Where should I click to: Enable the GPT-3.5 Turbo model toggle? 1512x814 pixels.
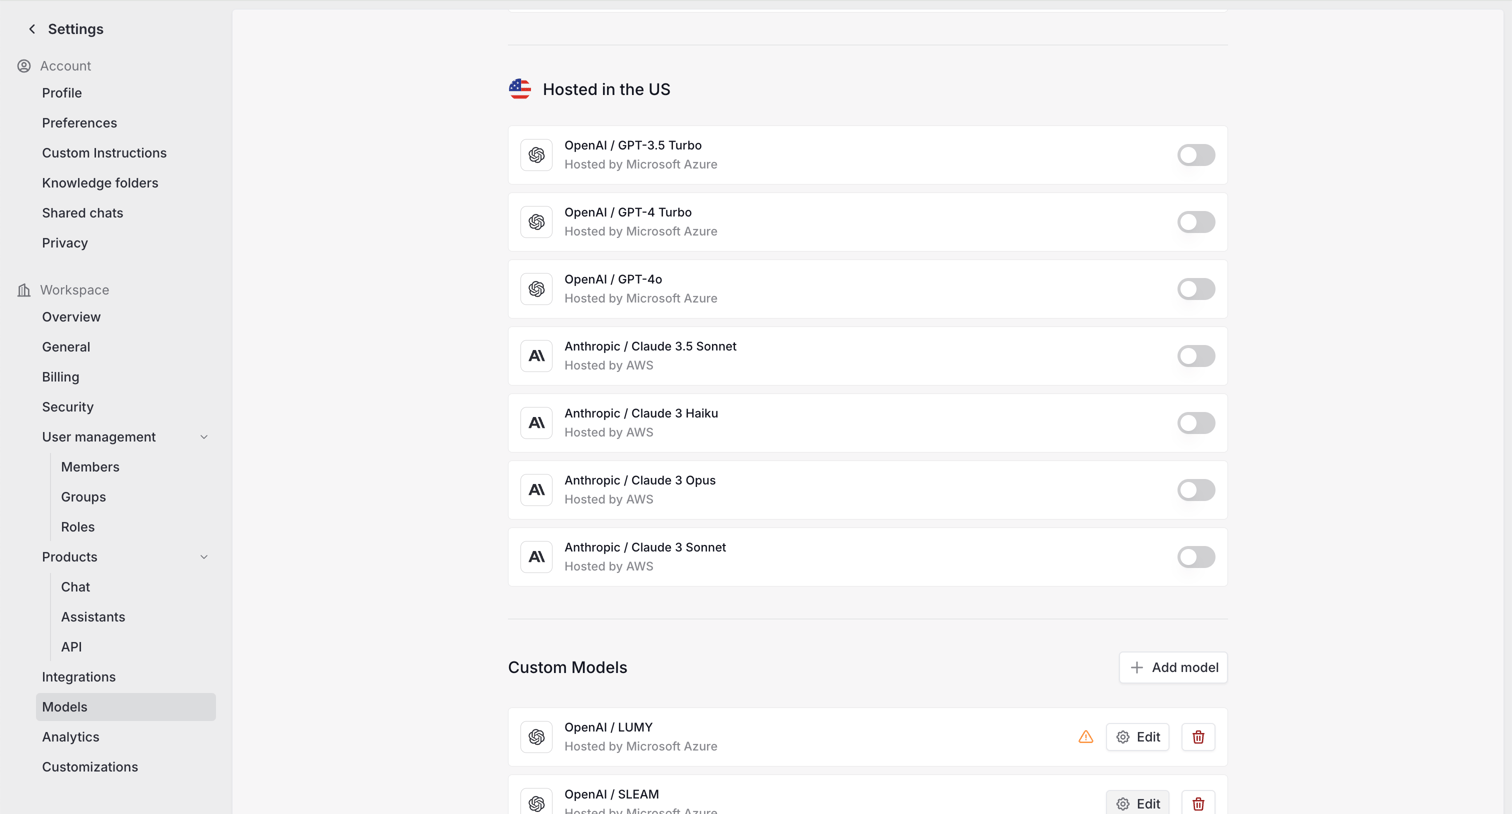click(1196, 155)
